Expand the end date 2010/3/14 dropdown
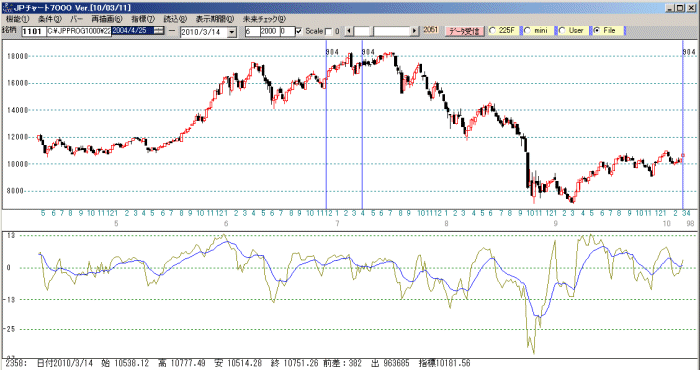Screen dimensions: 700x370 [232, 32]
